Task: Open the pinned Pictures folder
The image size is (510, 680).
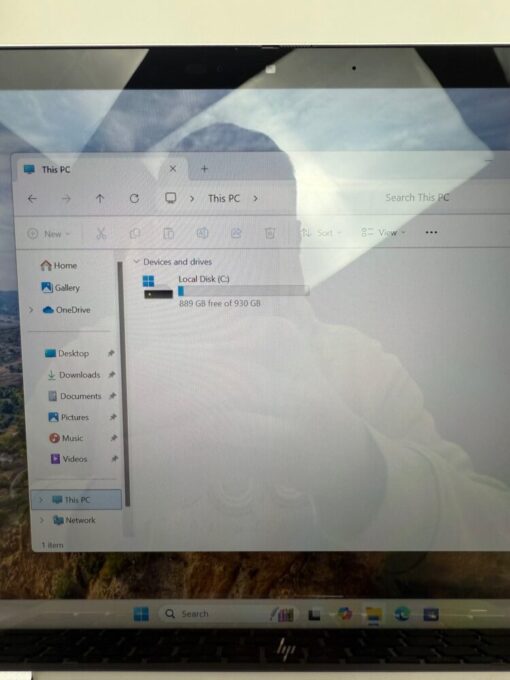Action: [x=69, y=417]
